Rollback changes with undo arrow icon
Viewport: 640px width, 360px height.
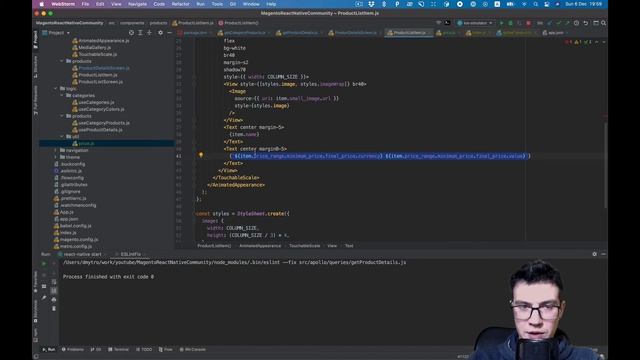tap(586, 23)
